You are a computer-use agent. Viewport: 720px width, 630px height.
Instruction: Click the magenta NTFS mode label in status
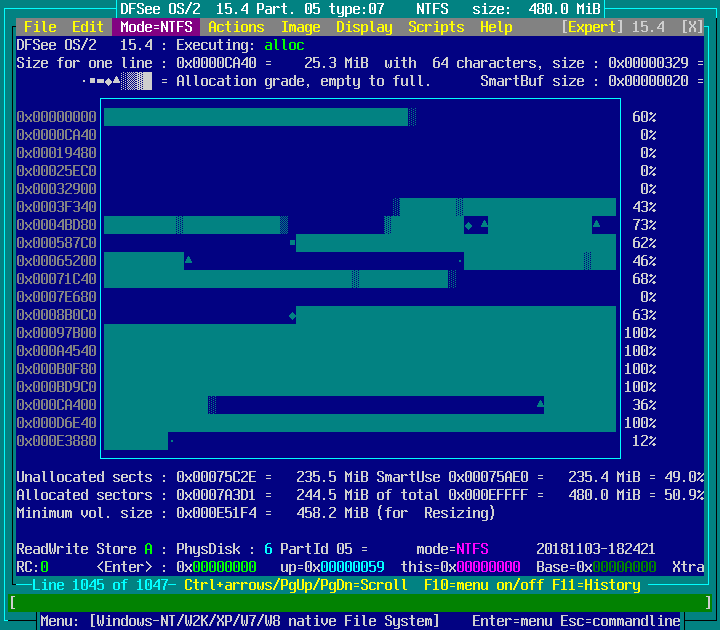pyautogui.click(x=472, y=549)
